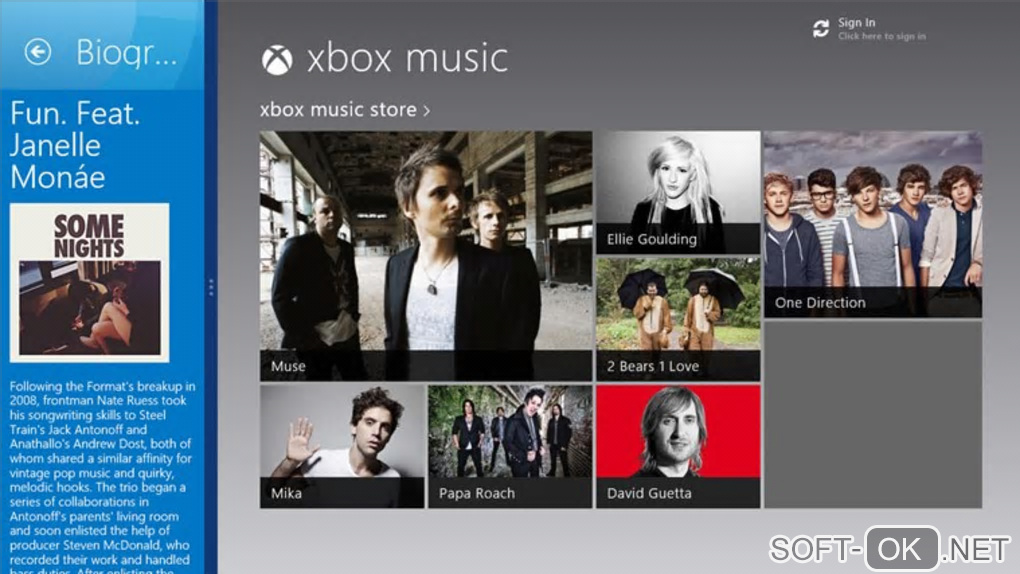Open the 2 Bears 1 Love tile
Image resolution: width=1020 pixels, height=574 pixels.
(678, 319)
